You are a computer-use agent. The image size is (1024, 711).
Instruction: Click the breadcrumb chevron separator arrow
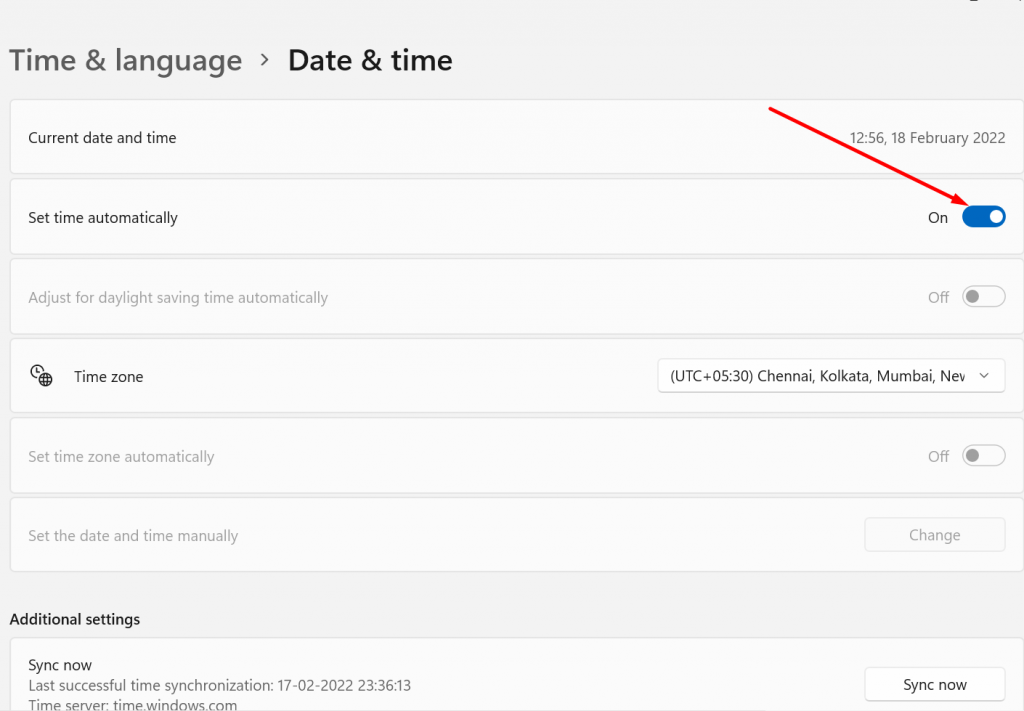pyautogui.click(x=265, y=60)
